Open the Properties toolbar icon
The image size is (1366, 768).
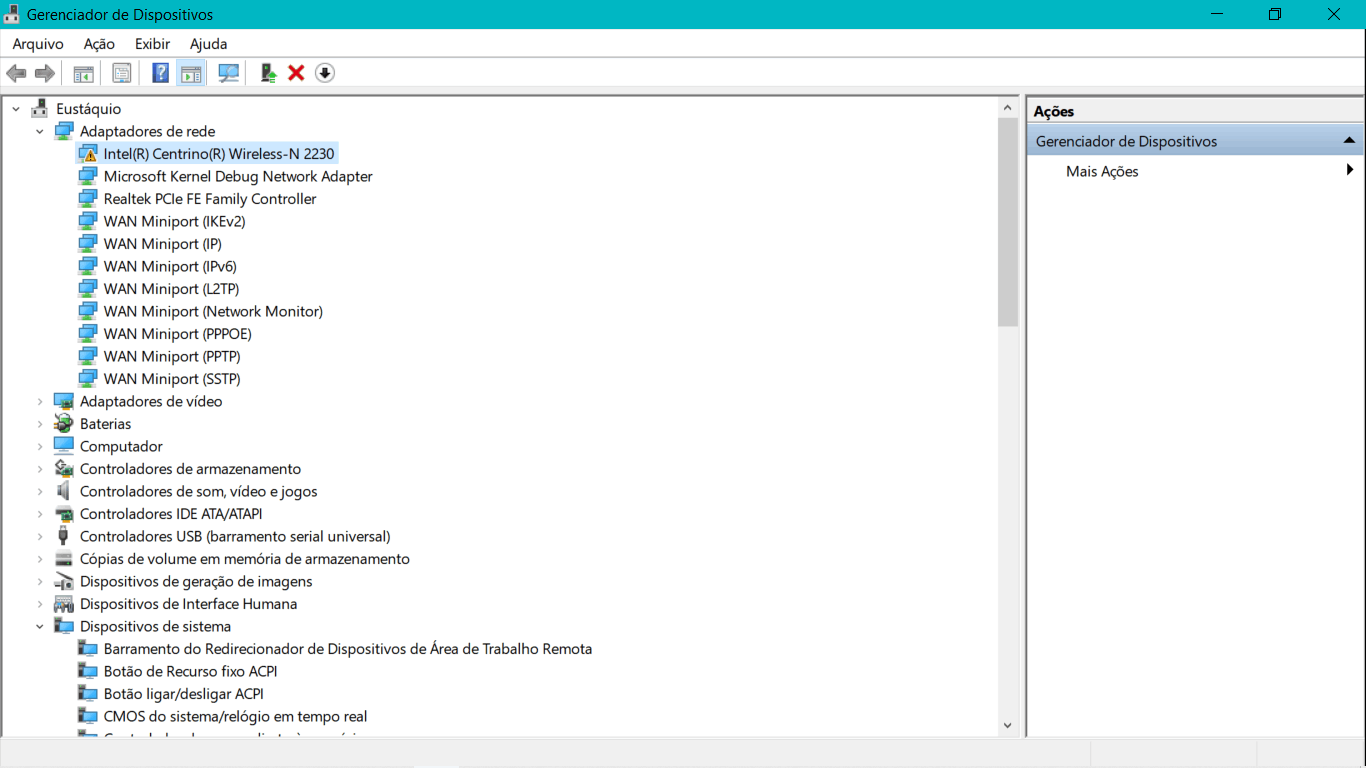[x=122, y=73]
